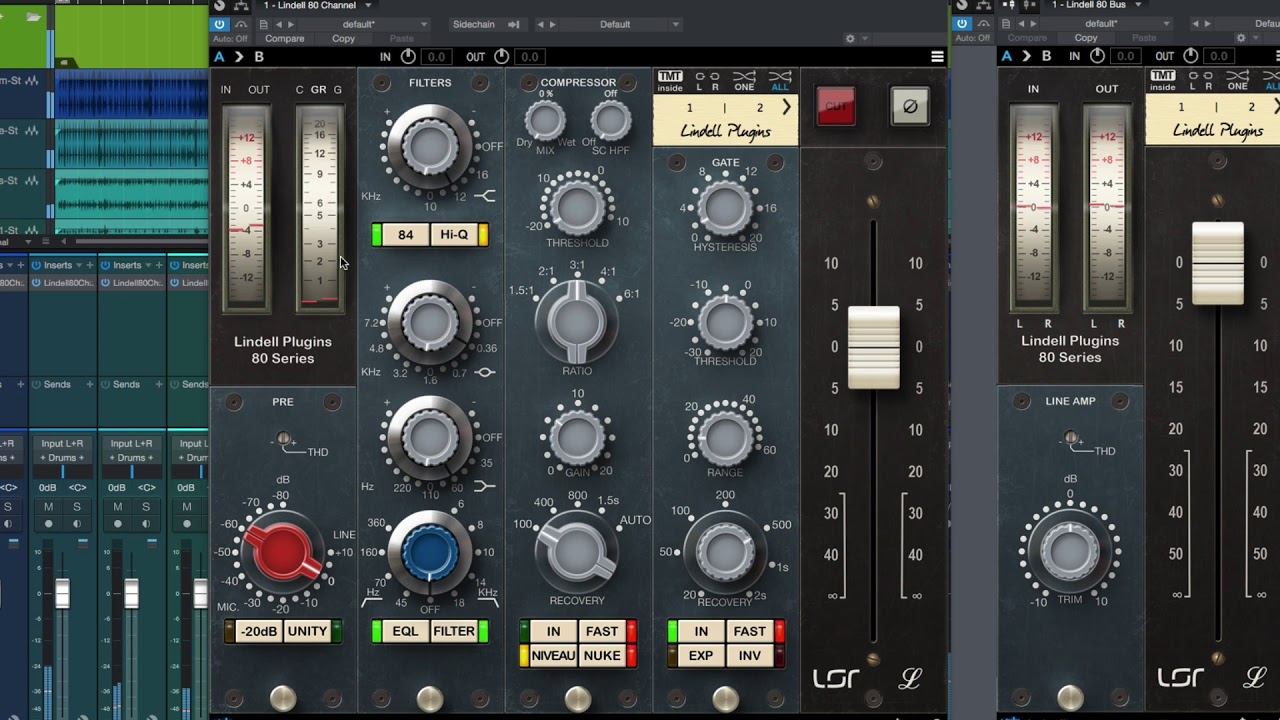Click the gate THRESHOLD knob

pyautogui.click(x=725, y=322)
